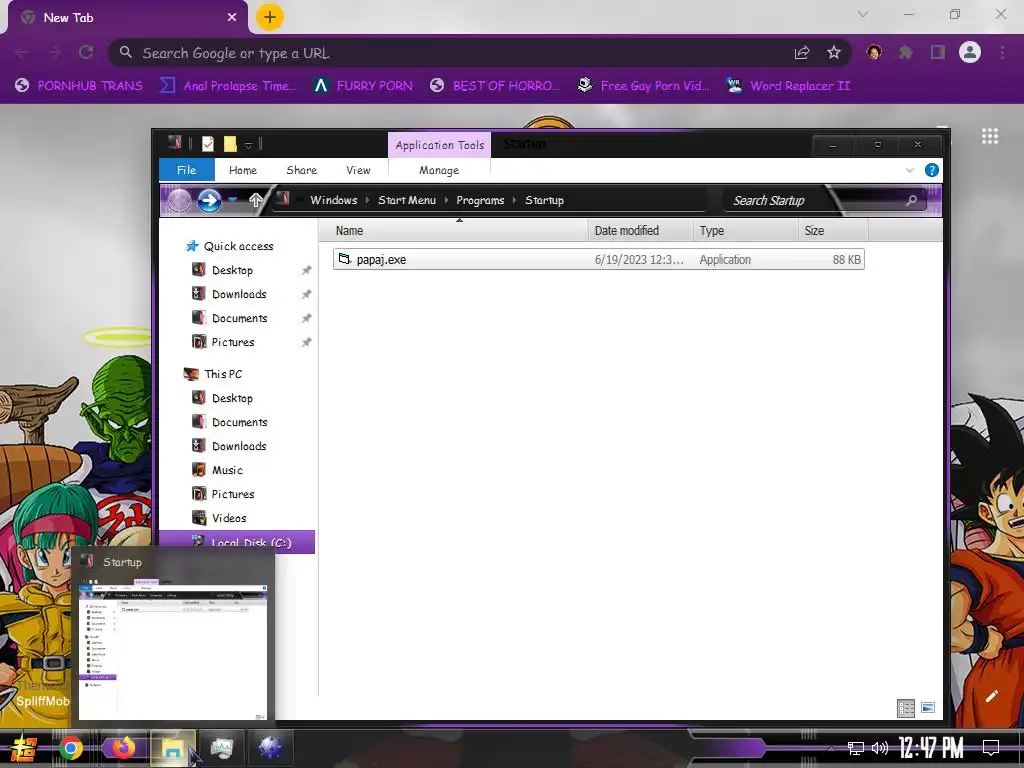Go up one folder level
Viewport: 1024px width, 768px height.
256,200
